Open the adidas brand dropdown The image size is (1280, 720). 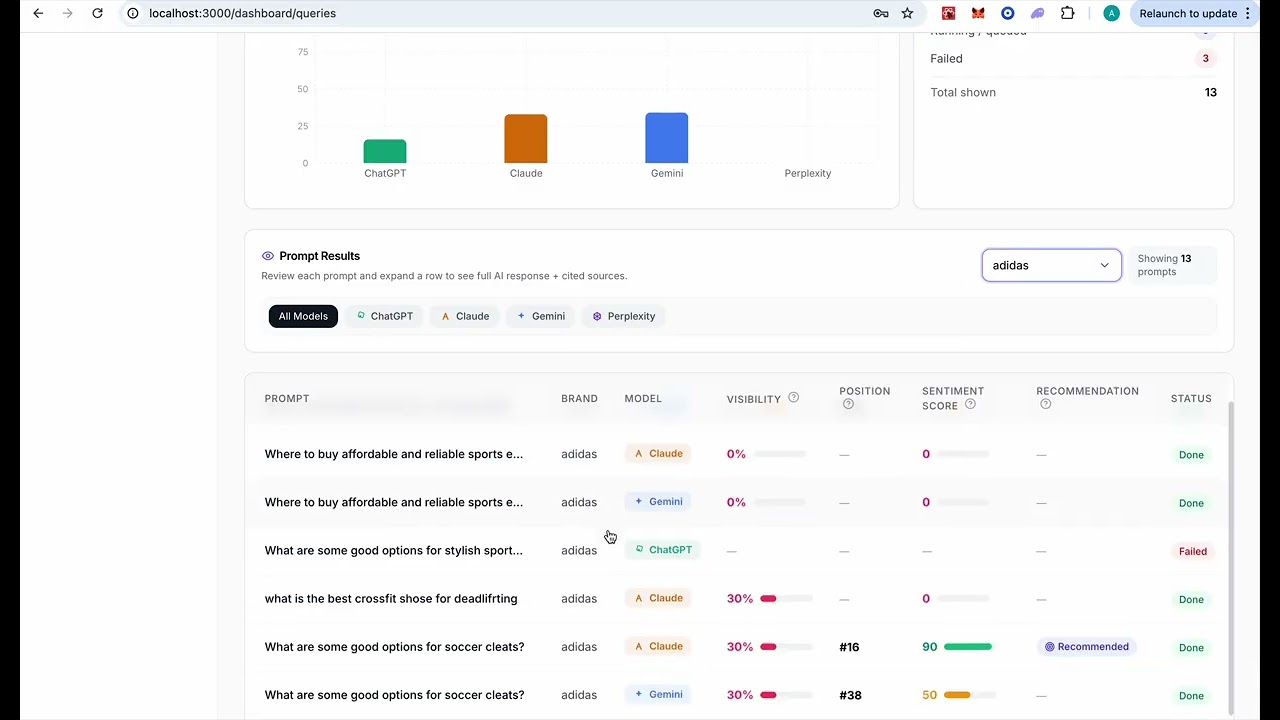coord(1051,265)
